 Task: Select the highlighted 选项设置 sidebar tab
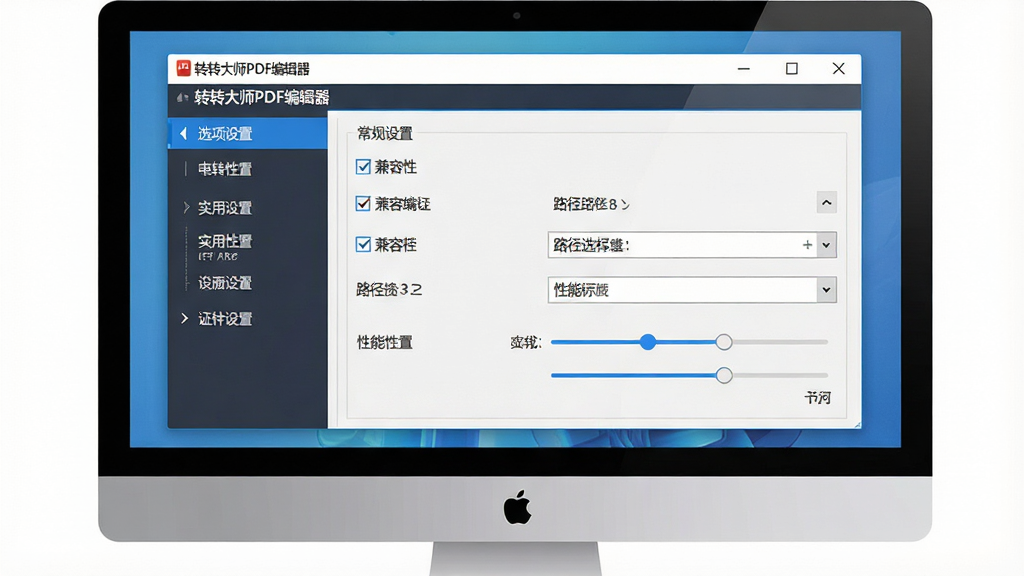click(248, 133)
